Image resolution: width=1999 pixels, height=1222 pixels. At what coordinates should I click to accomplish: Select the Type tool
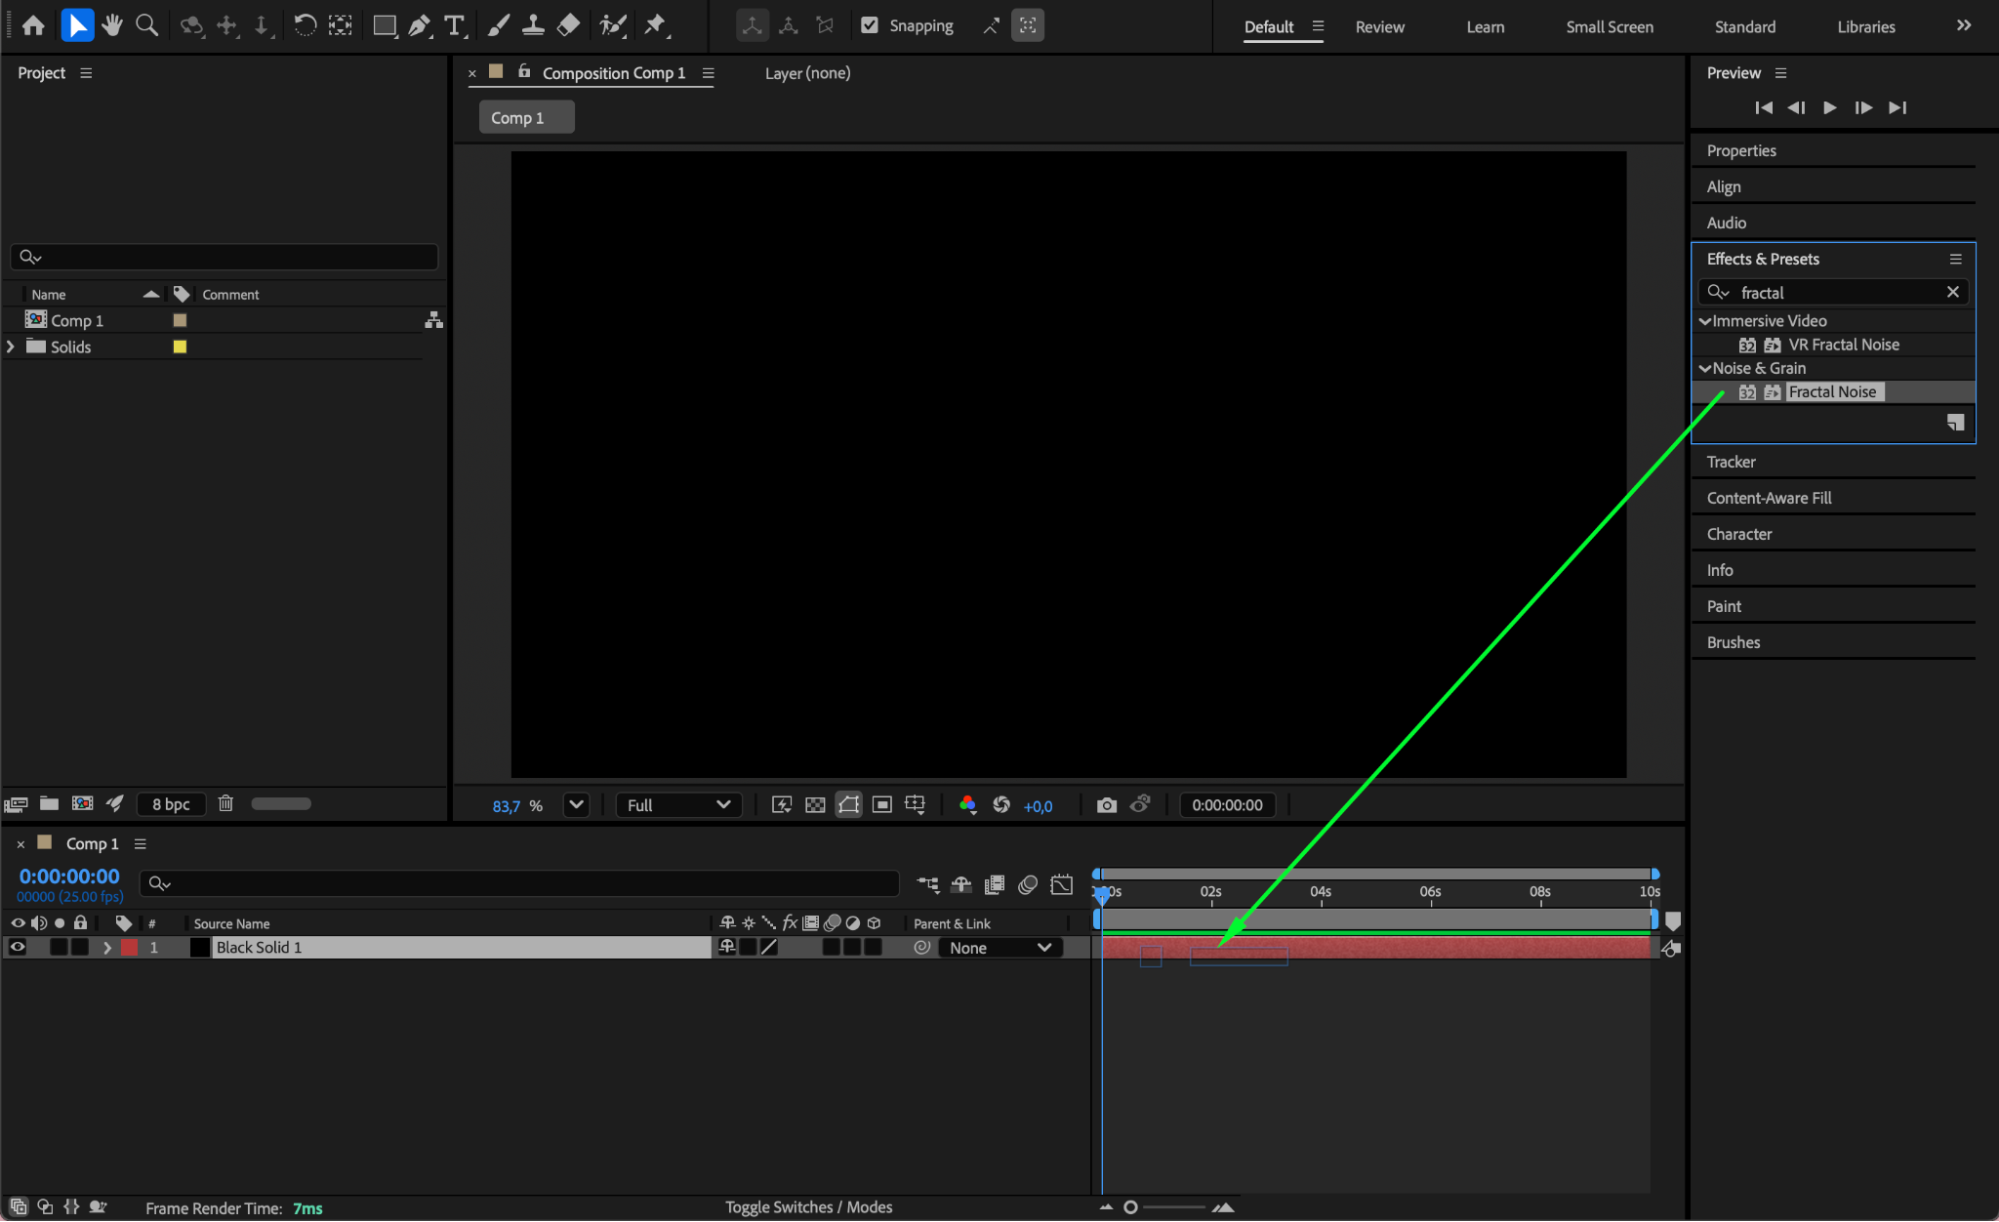point(454,25)
